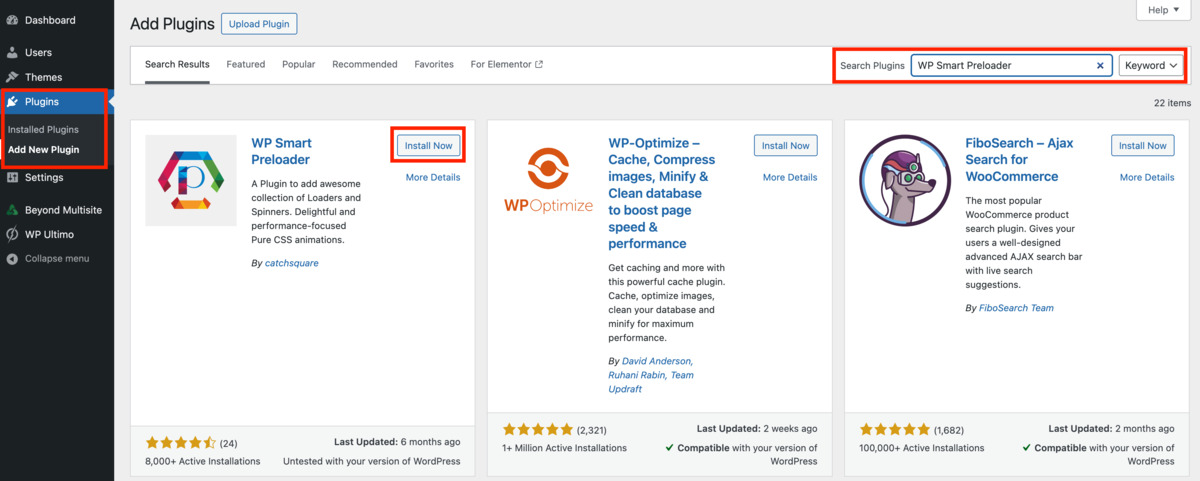View More Details for WP Smart Preloader
Viewport: 1200px width, 481px height.
pyautogui.click(x=433, y=177)
